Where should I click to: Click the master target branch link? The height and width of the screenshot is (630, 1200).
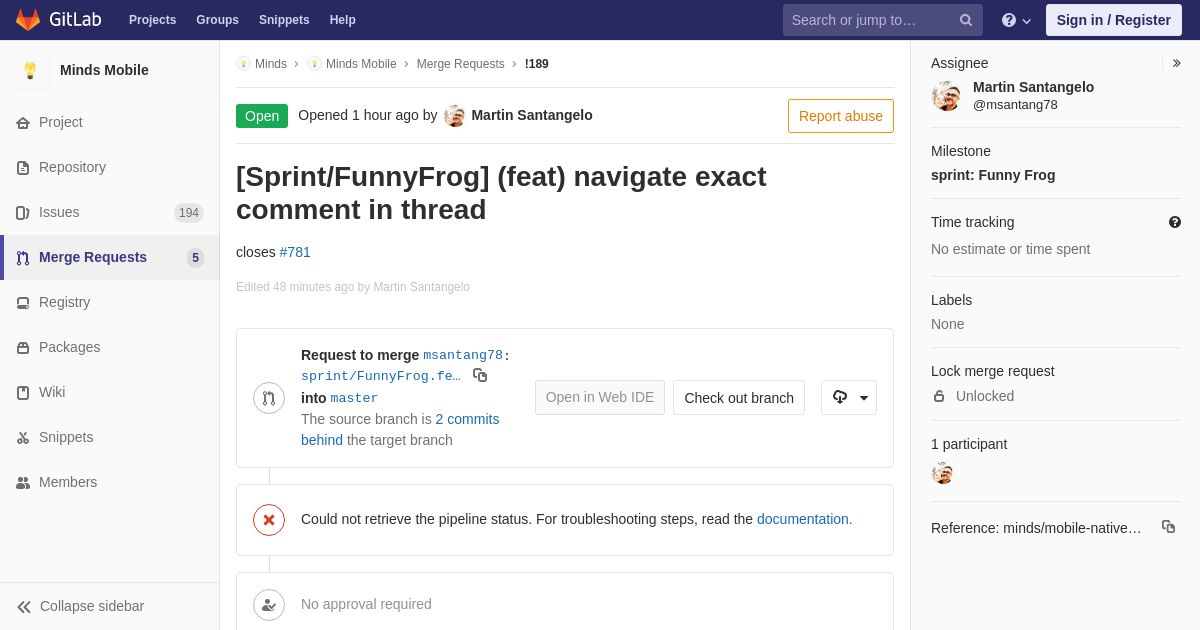[355, 398]
